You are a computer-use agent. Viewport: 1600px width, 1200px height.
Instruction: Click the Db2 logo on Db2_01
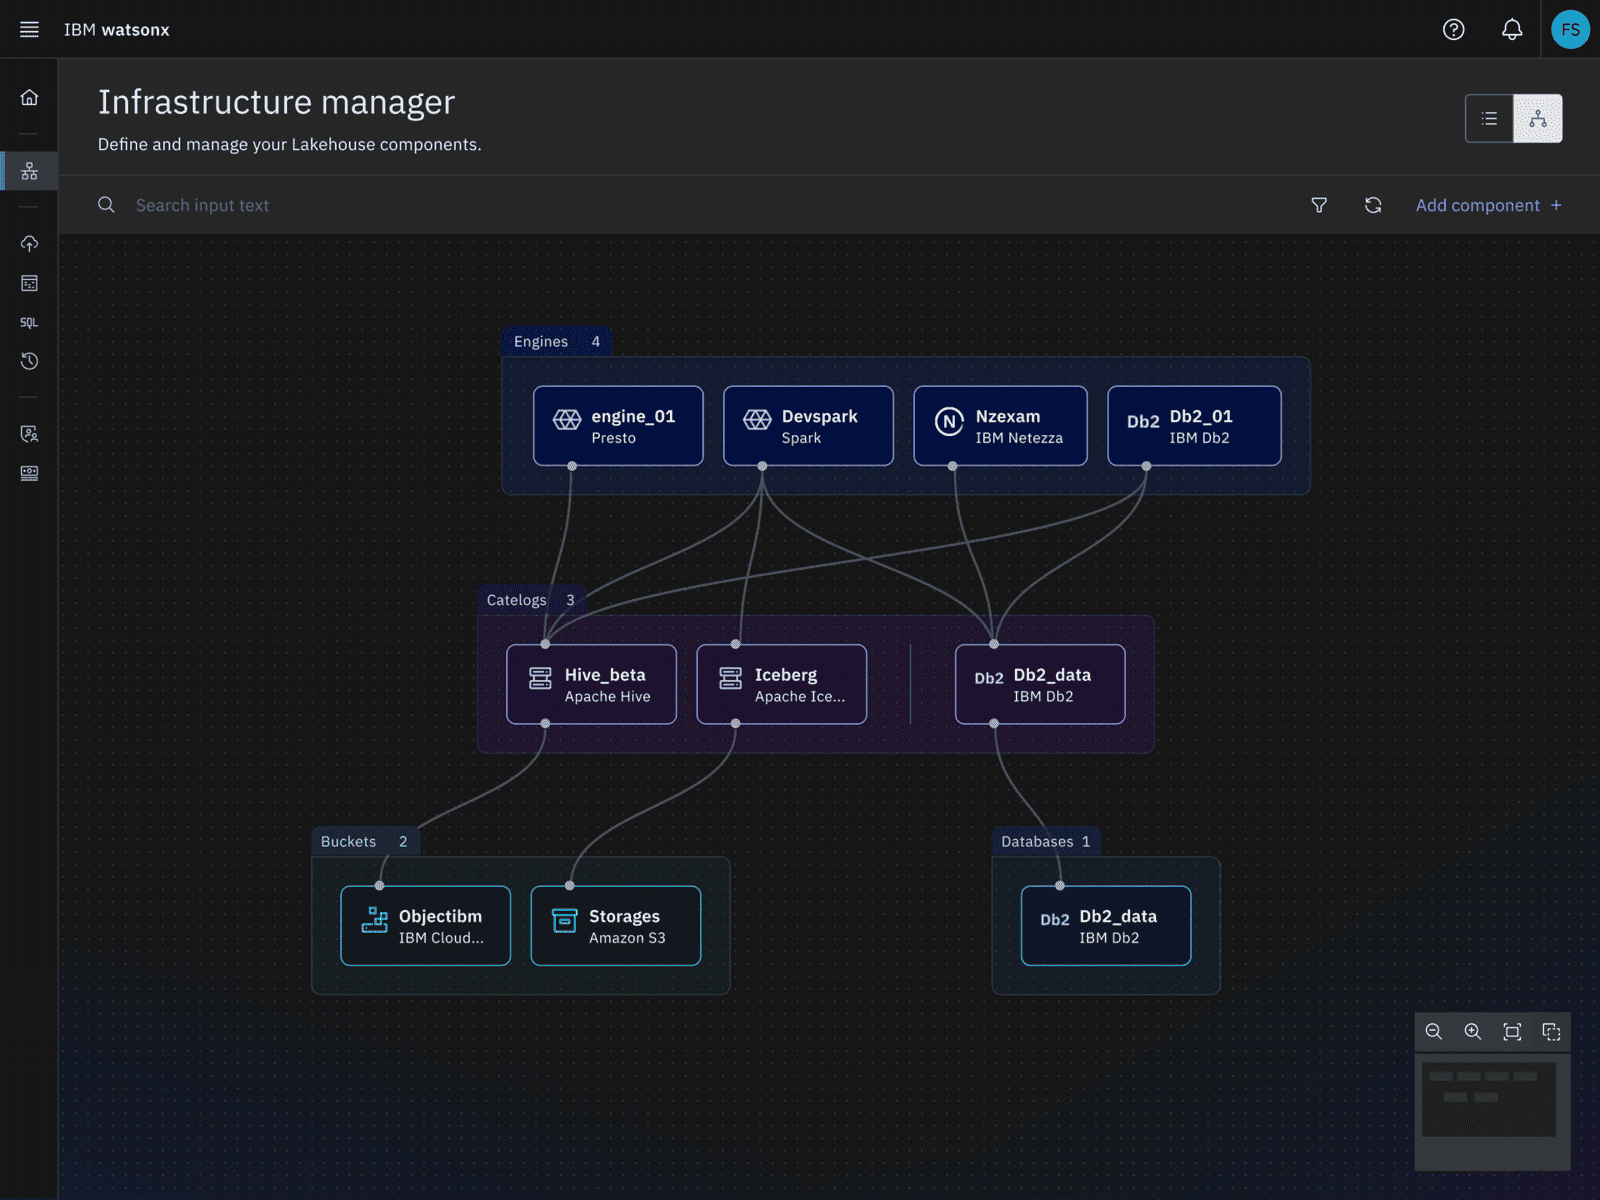click(1143, 422)
